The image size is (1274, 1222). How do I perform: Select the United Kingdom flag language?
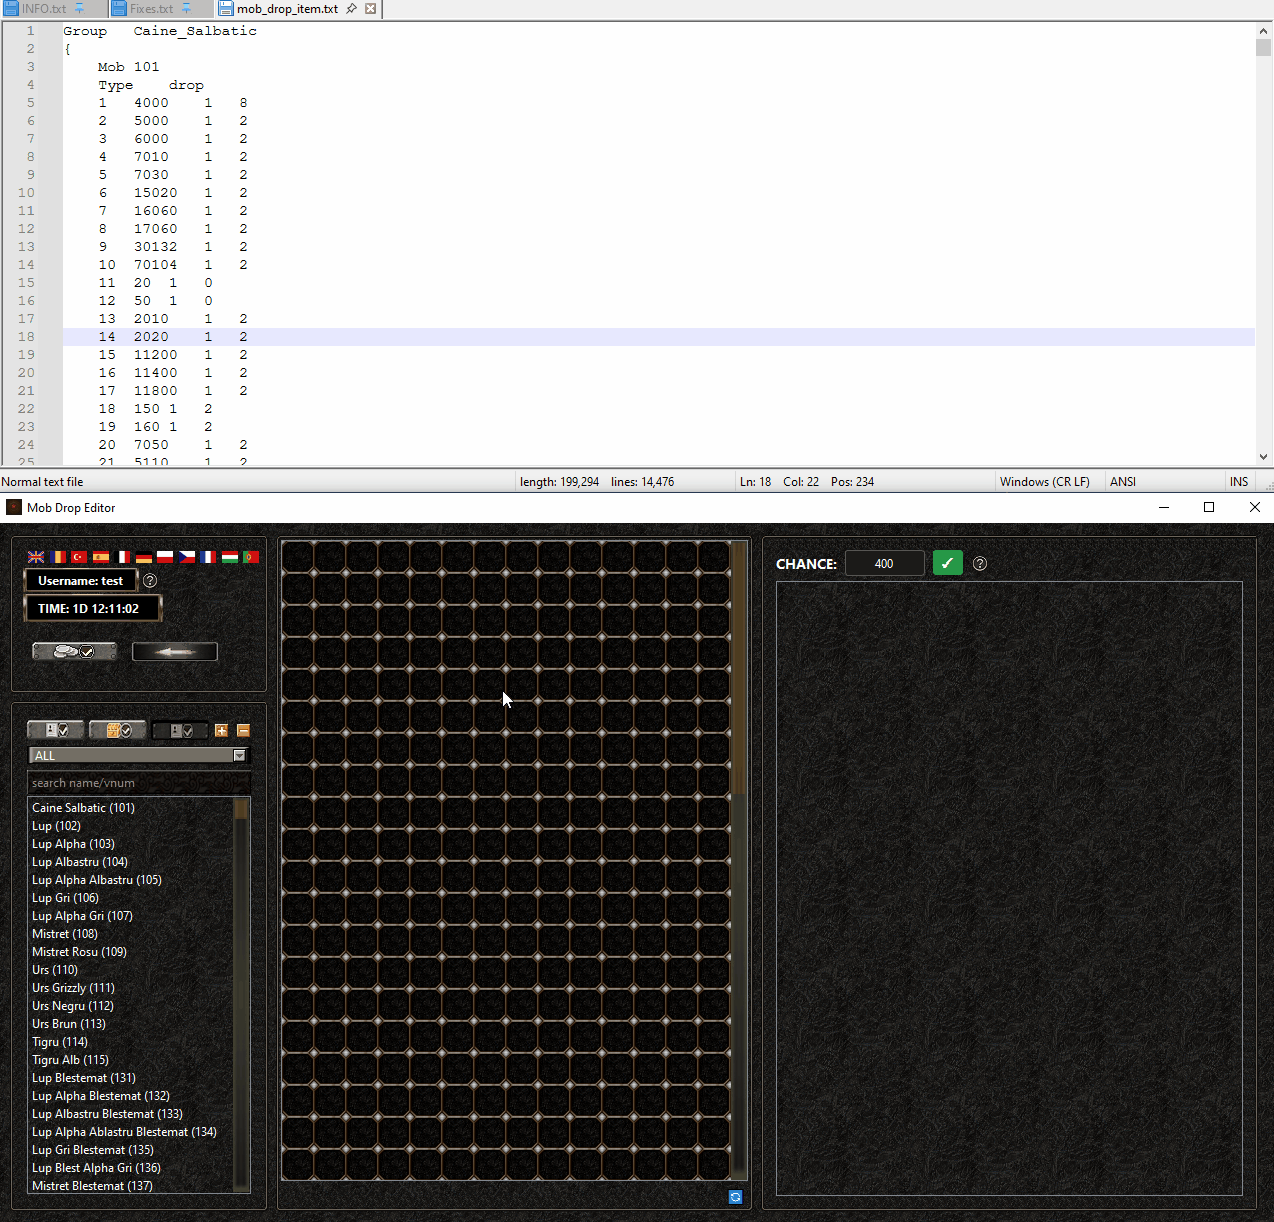click(36, 557)
